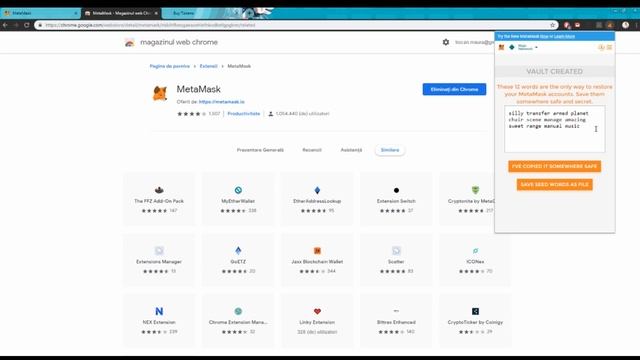Viewport: 640px width, 360px height.
Task: Bookmark this page with the star icon
Action: (x=553, y=25)
